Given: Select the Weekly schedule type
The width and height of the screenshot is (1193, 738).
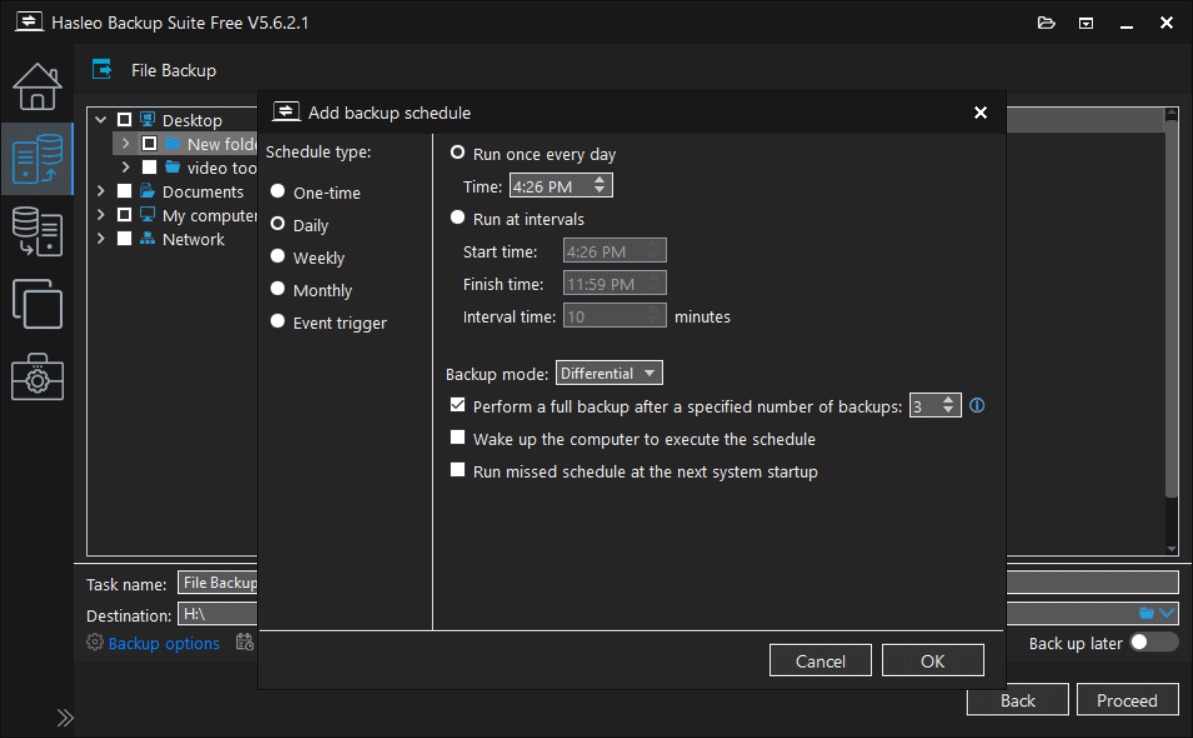Looking at the screenshot, I should (277, 257).
